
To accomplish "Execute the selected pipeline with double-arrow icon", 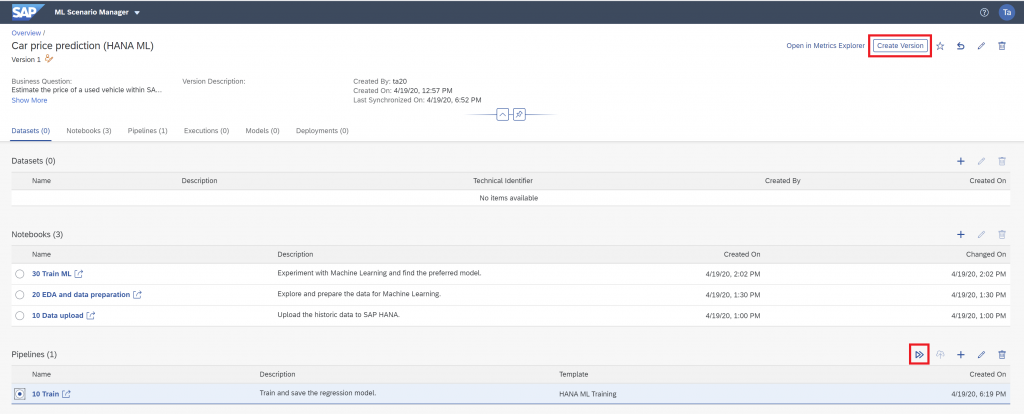I will coord(920,355).
